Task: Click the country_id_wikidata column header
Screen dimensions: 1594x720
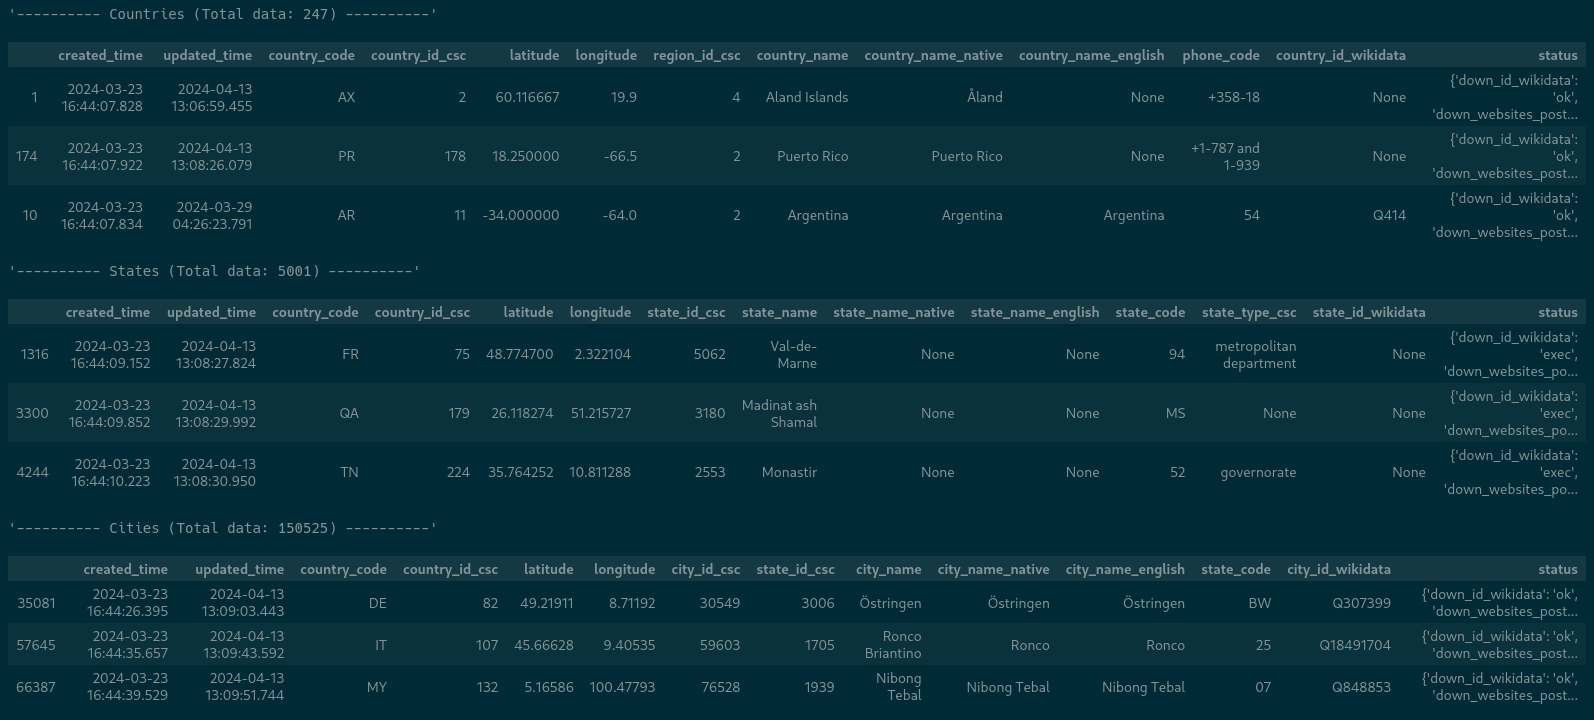Action: coord(1340,55)
